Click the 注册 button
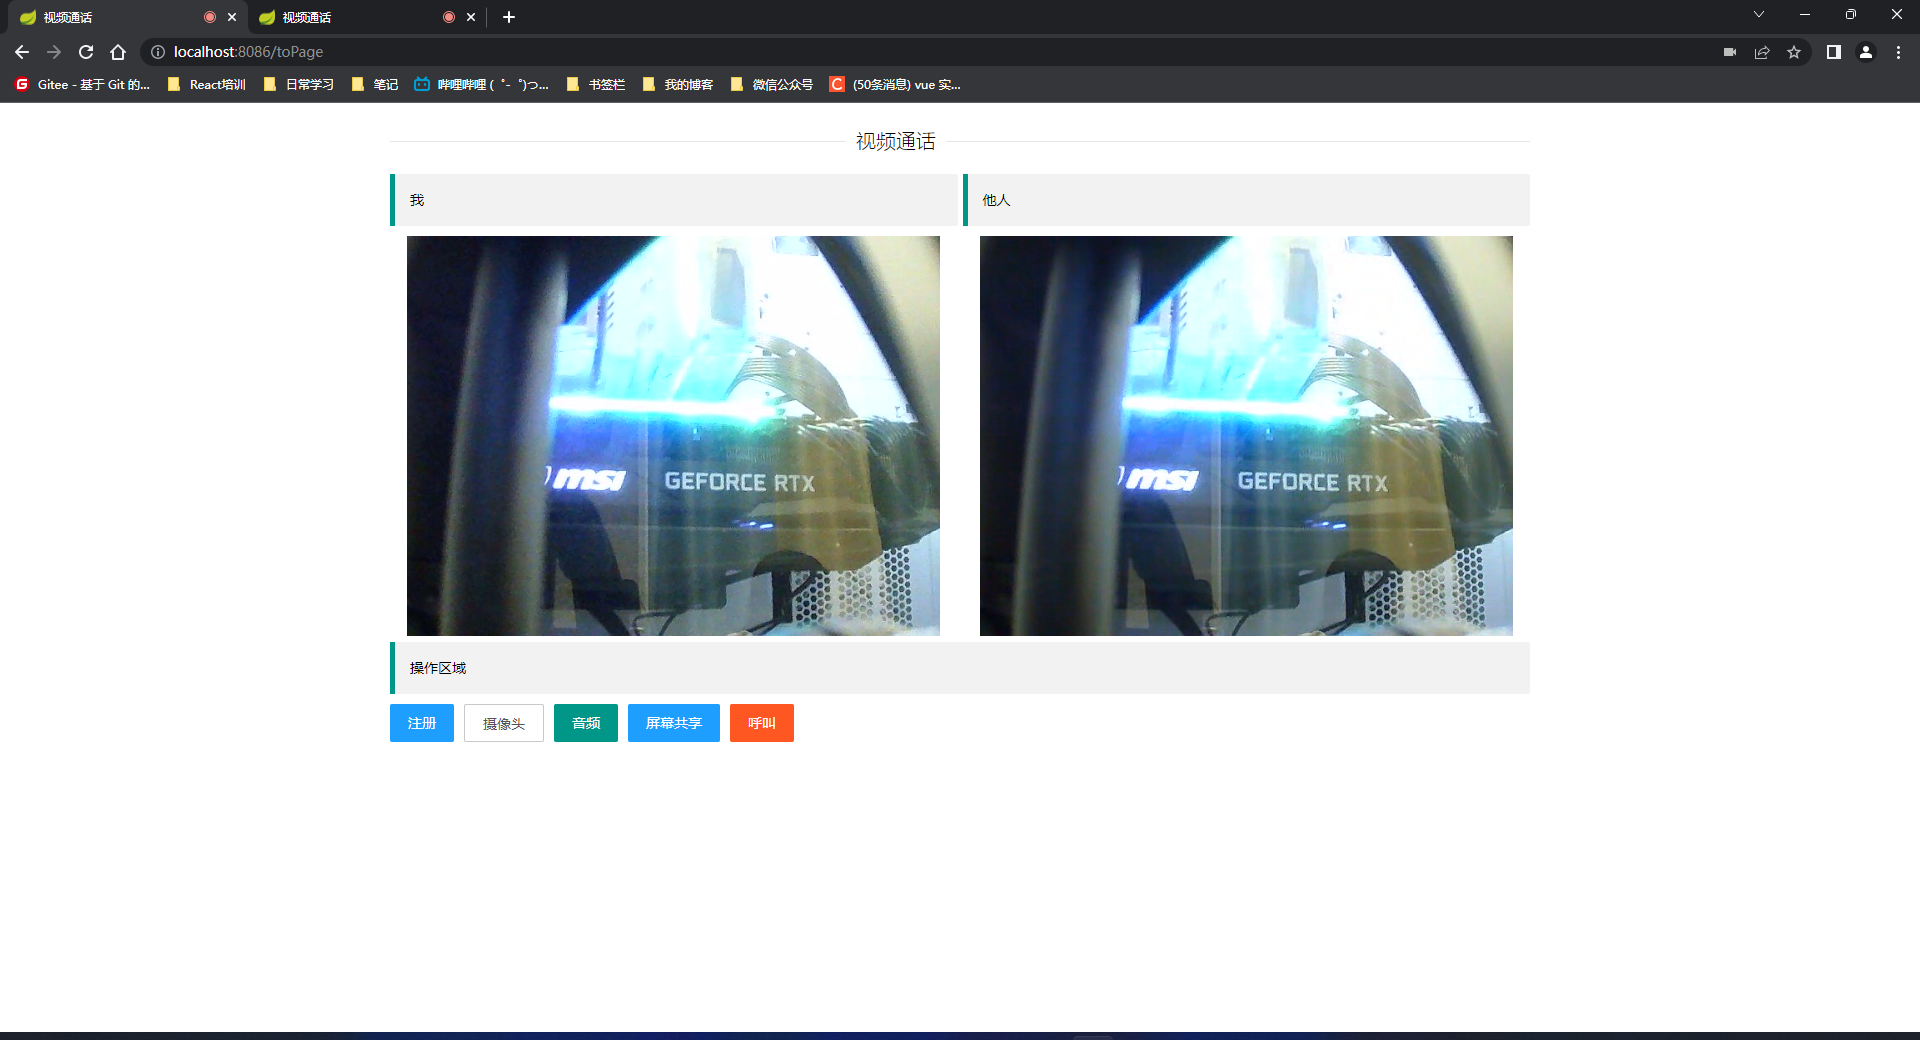The image size is (1920, 1040). click(x=422, y=723)
